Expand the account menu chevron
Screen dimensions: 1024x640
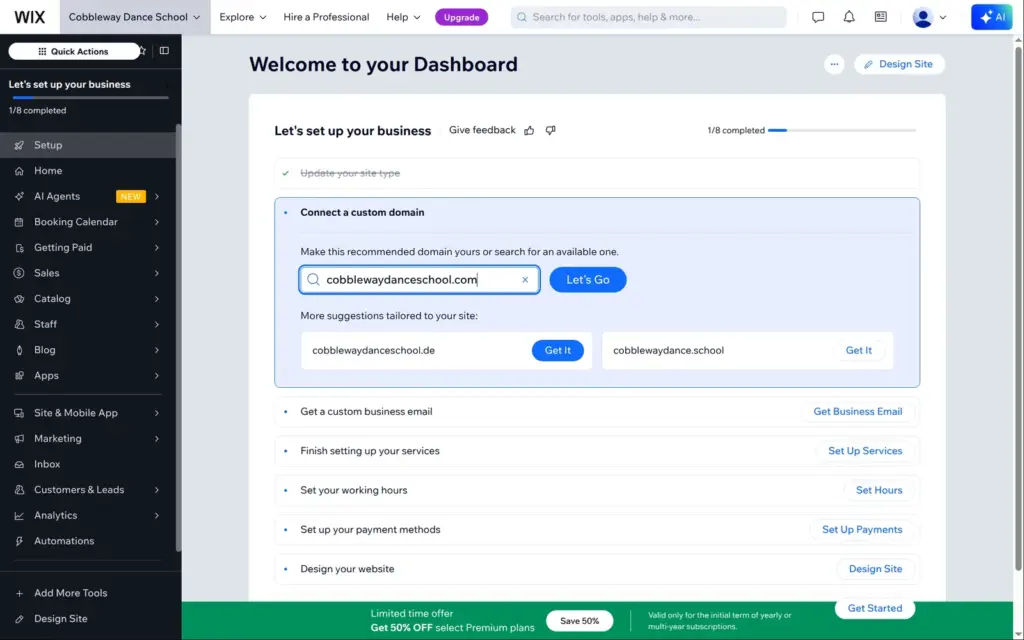[x=942, y=18]
